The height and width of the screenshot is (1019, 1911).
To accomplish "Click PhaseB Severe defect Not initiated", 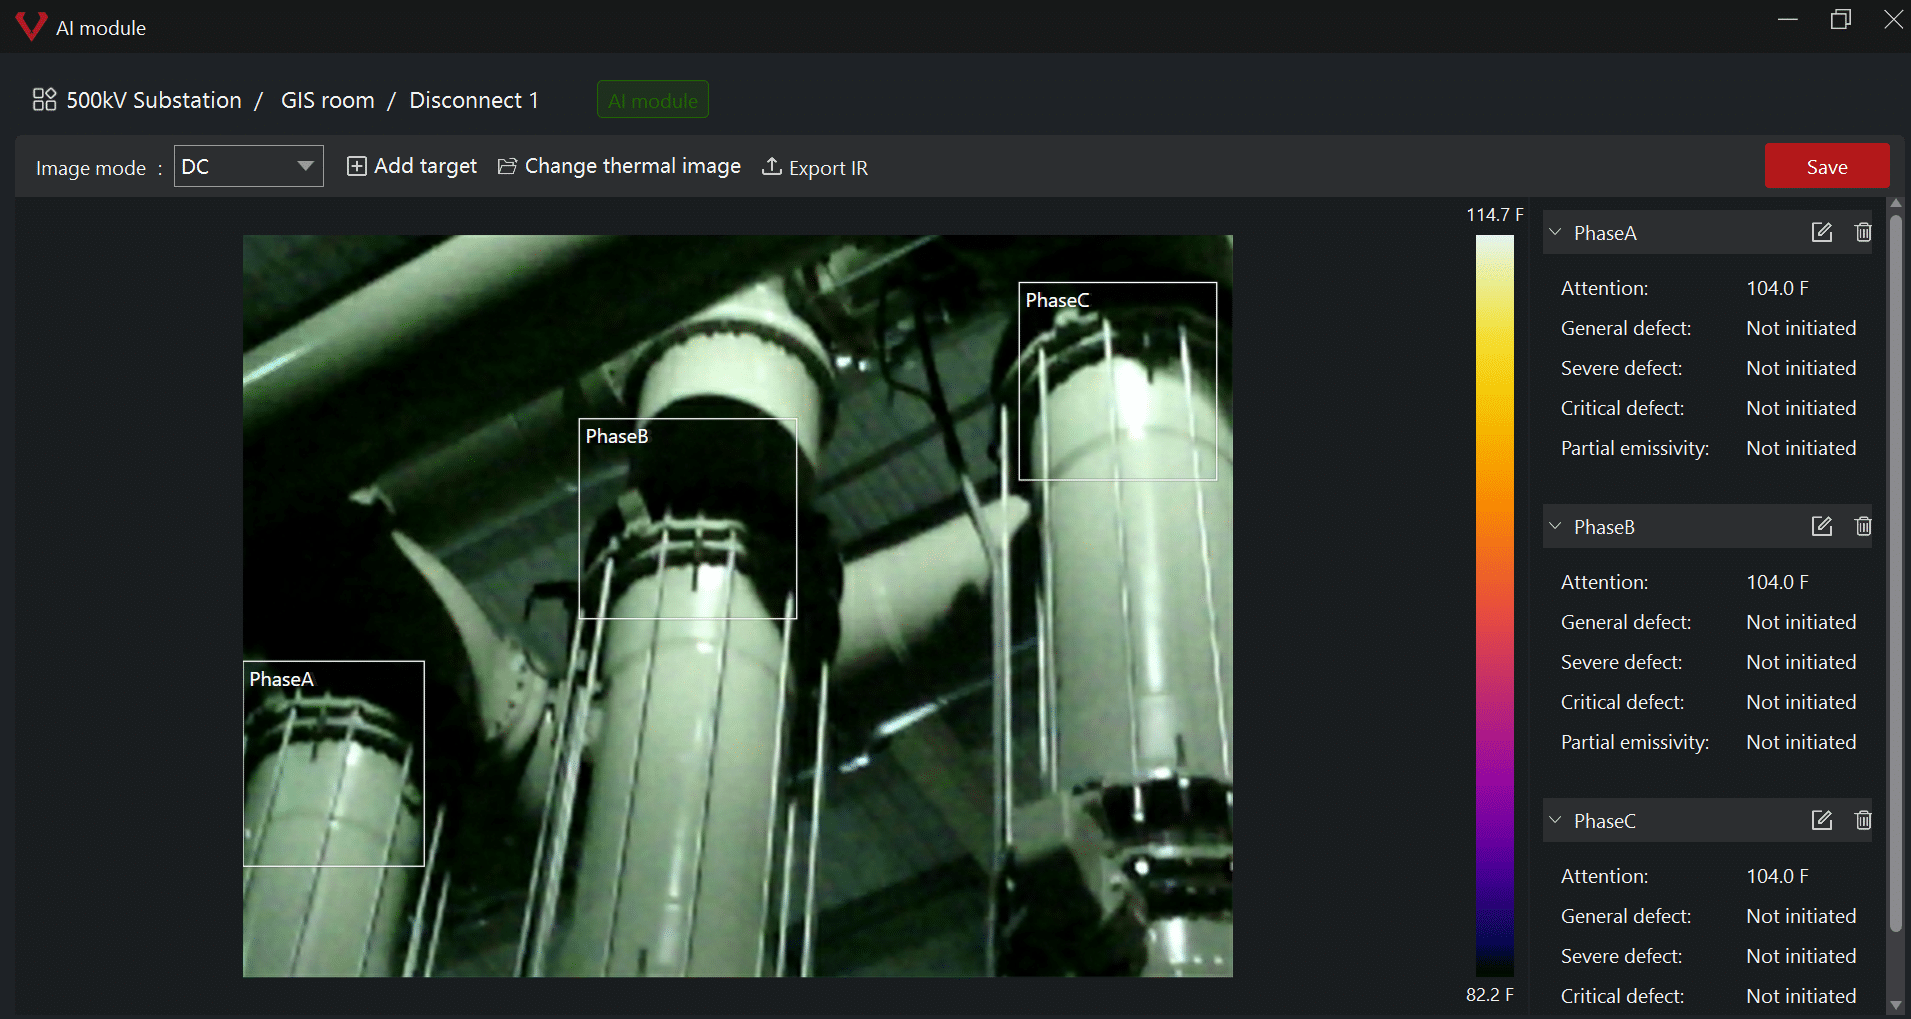I will point(1801,662).
